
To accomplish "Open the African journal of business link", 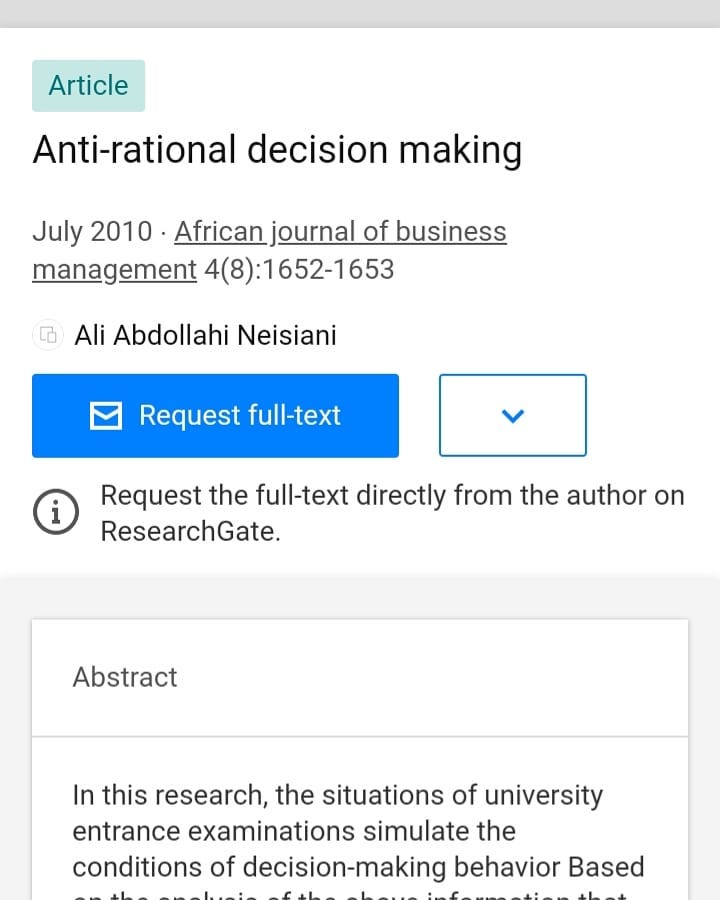I will tap(340, 232).
